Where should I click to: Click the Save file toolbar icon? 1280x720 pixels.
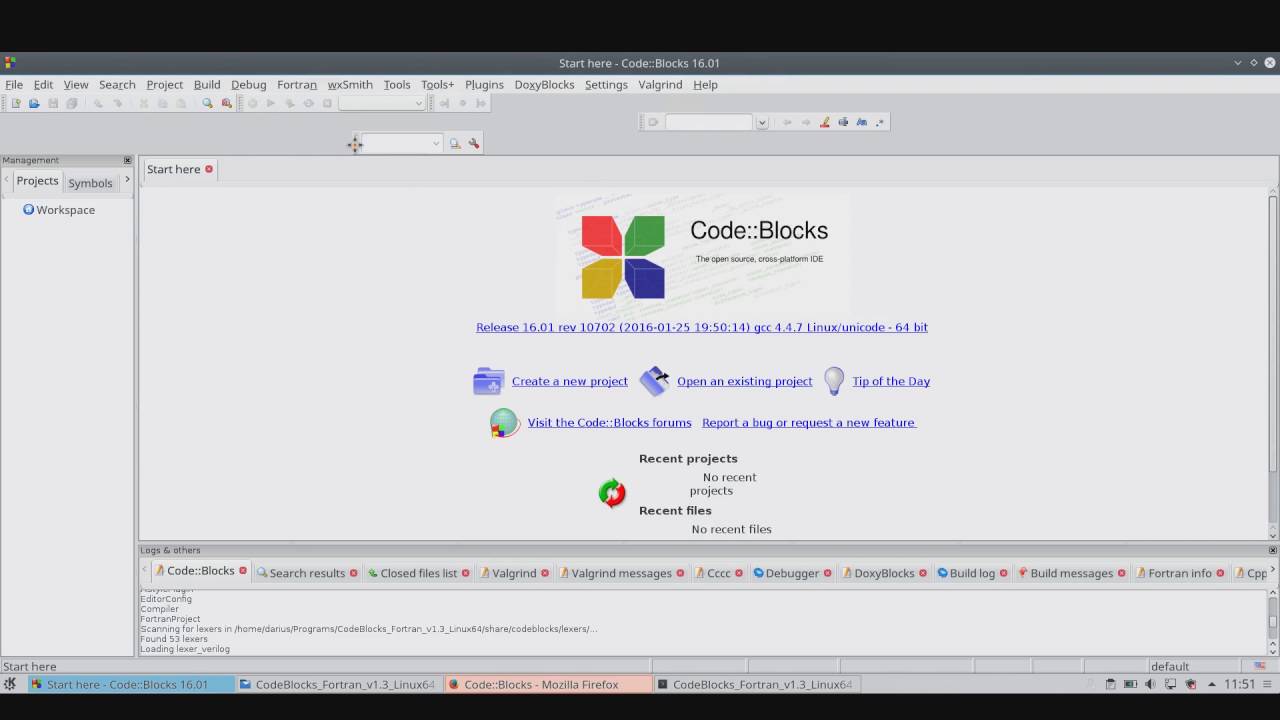[x=53, y=103]
